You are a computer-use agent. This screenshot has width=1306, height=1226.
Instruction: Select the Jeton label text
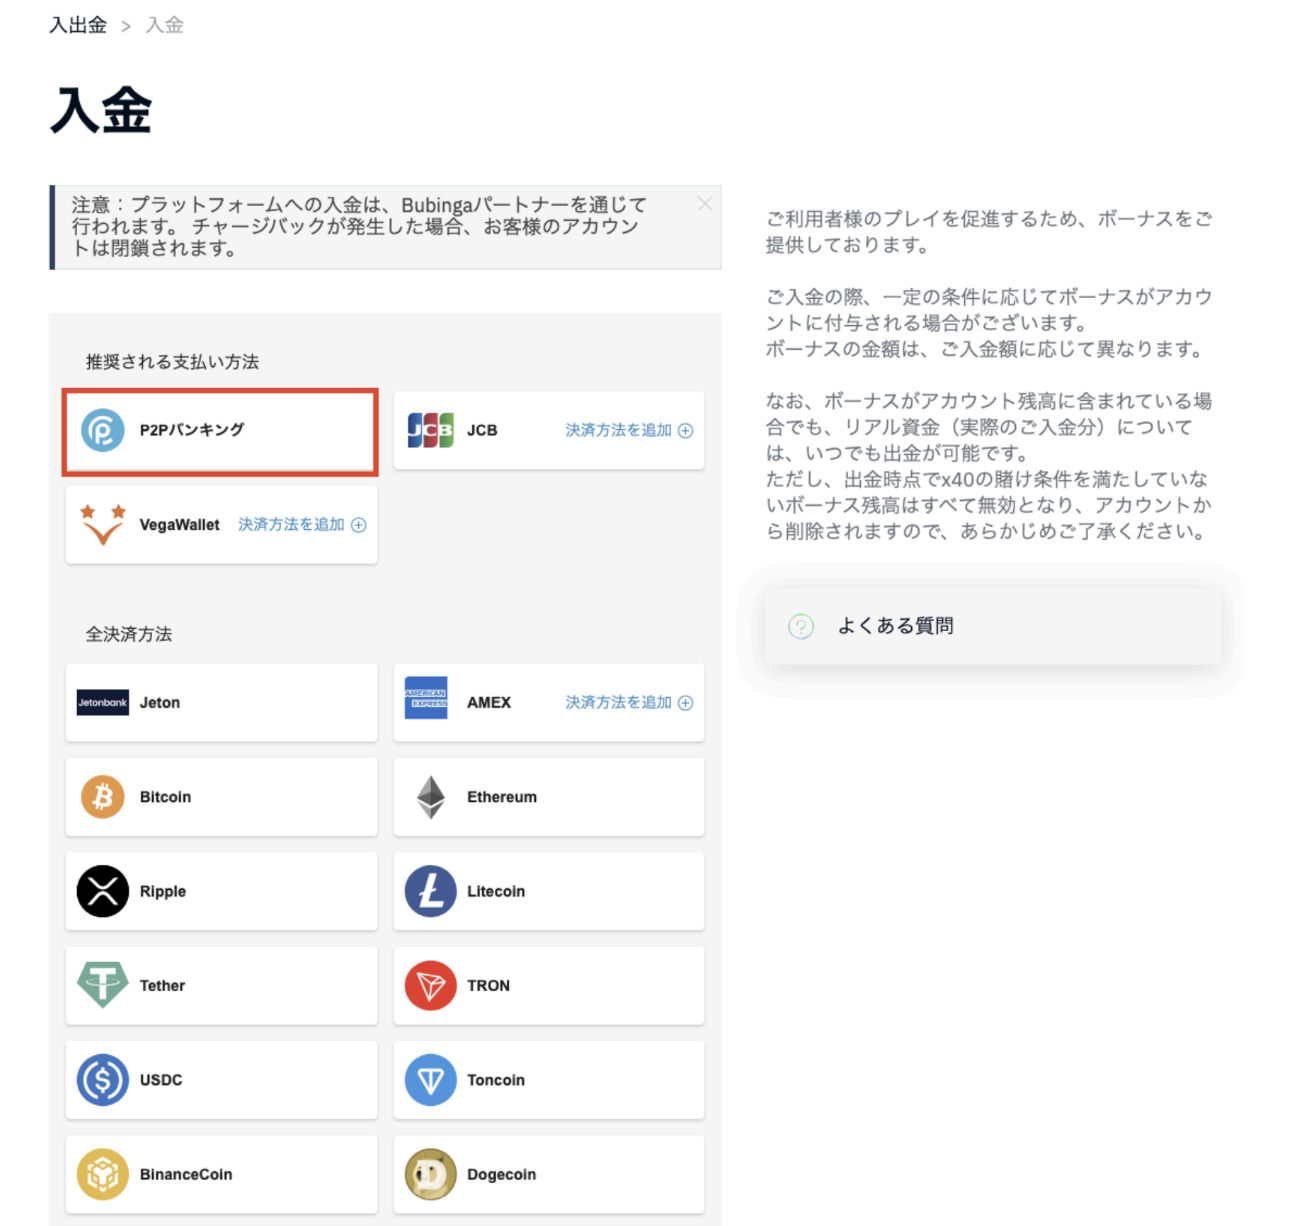[160, 702]
